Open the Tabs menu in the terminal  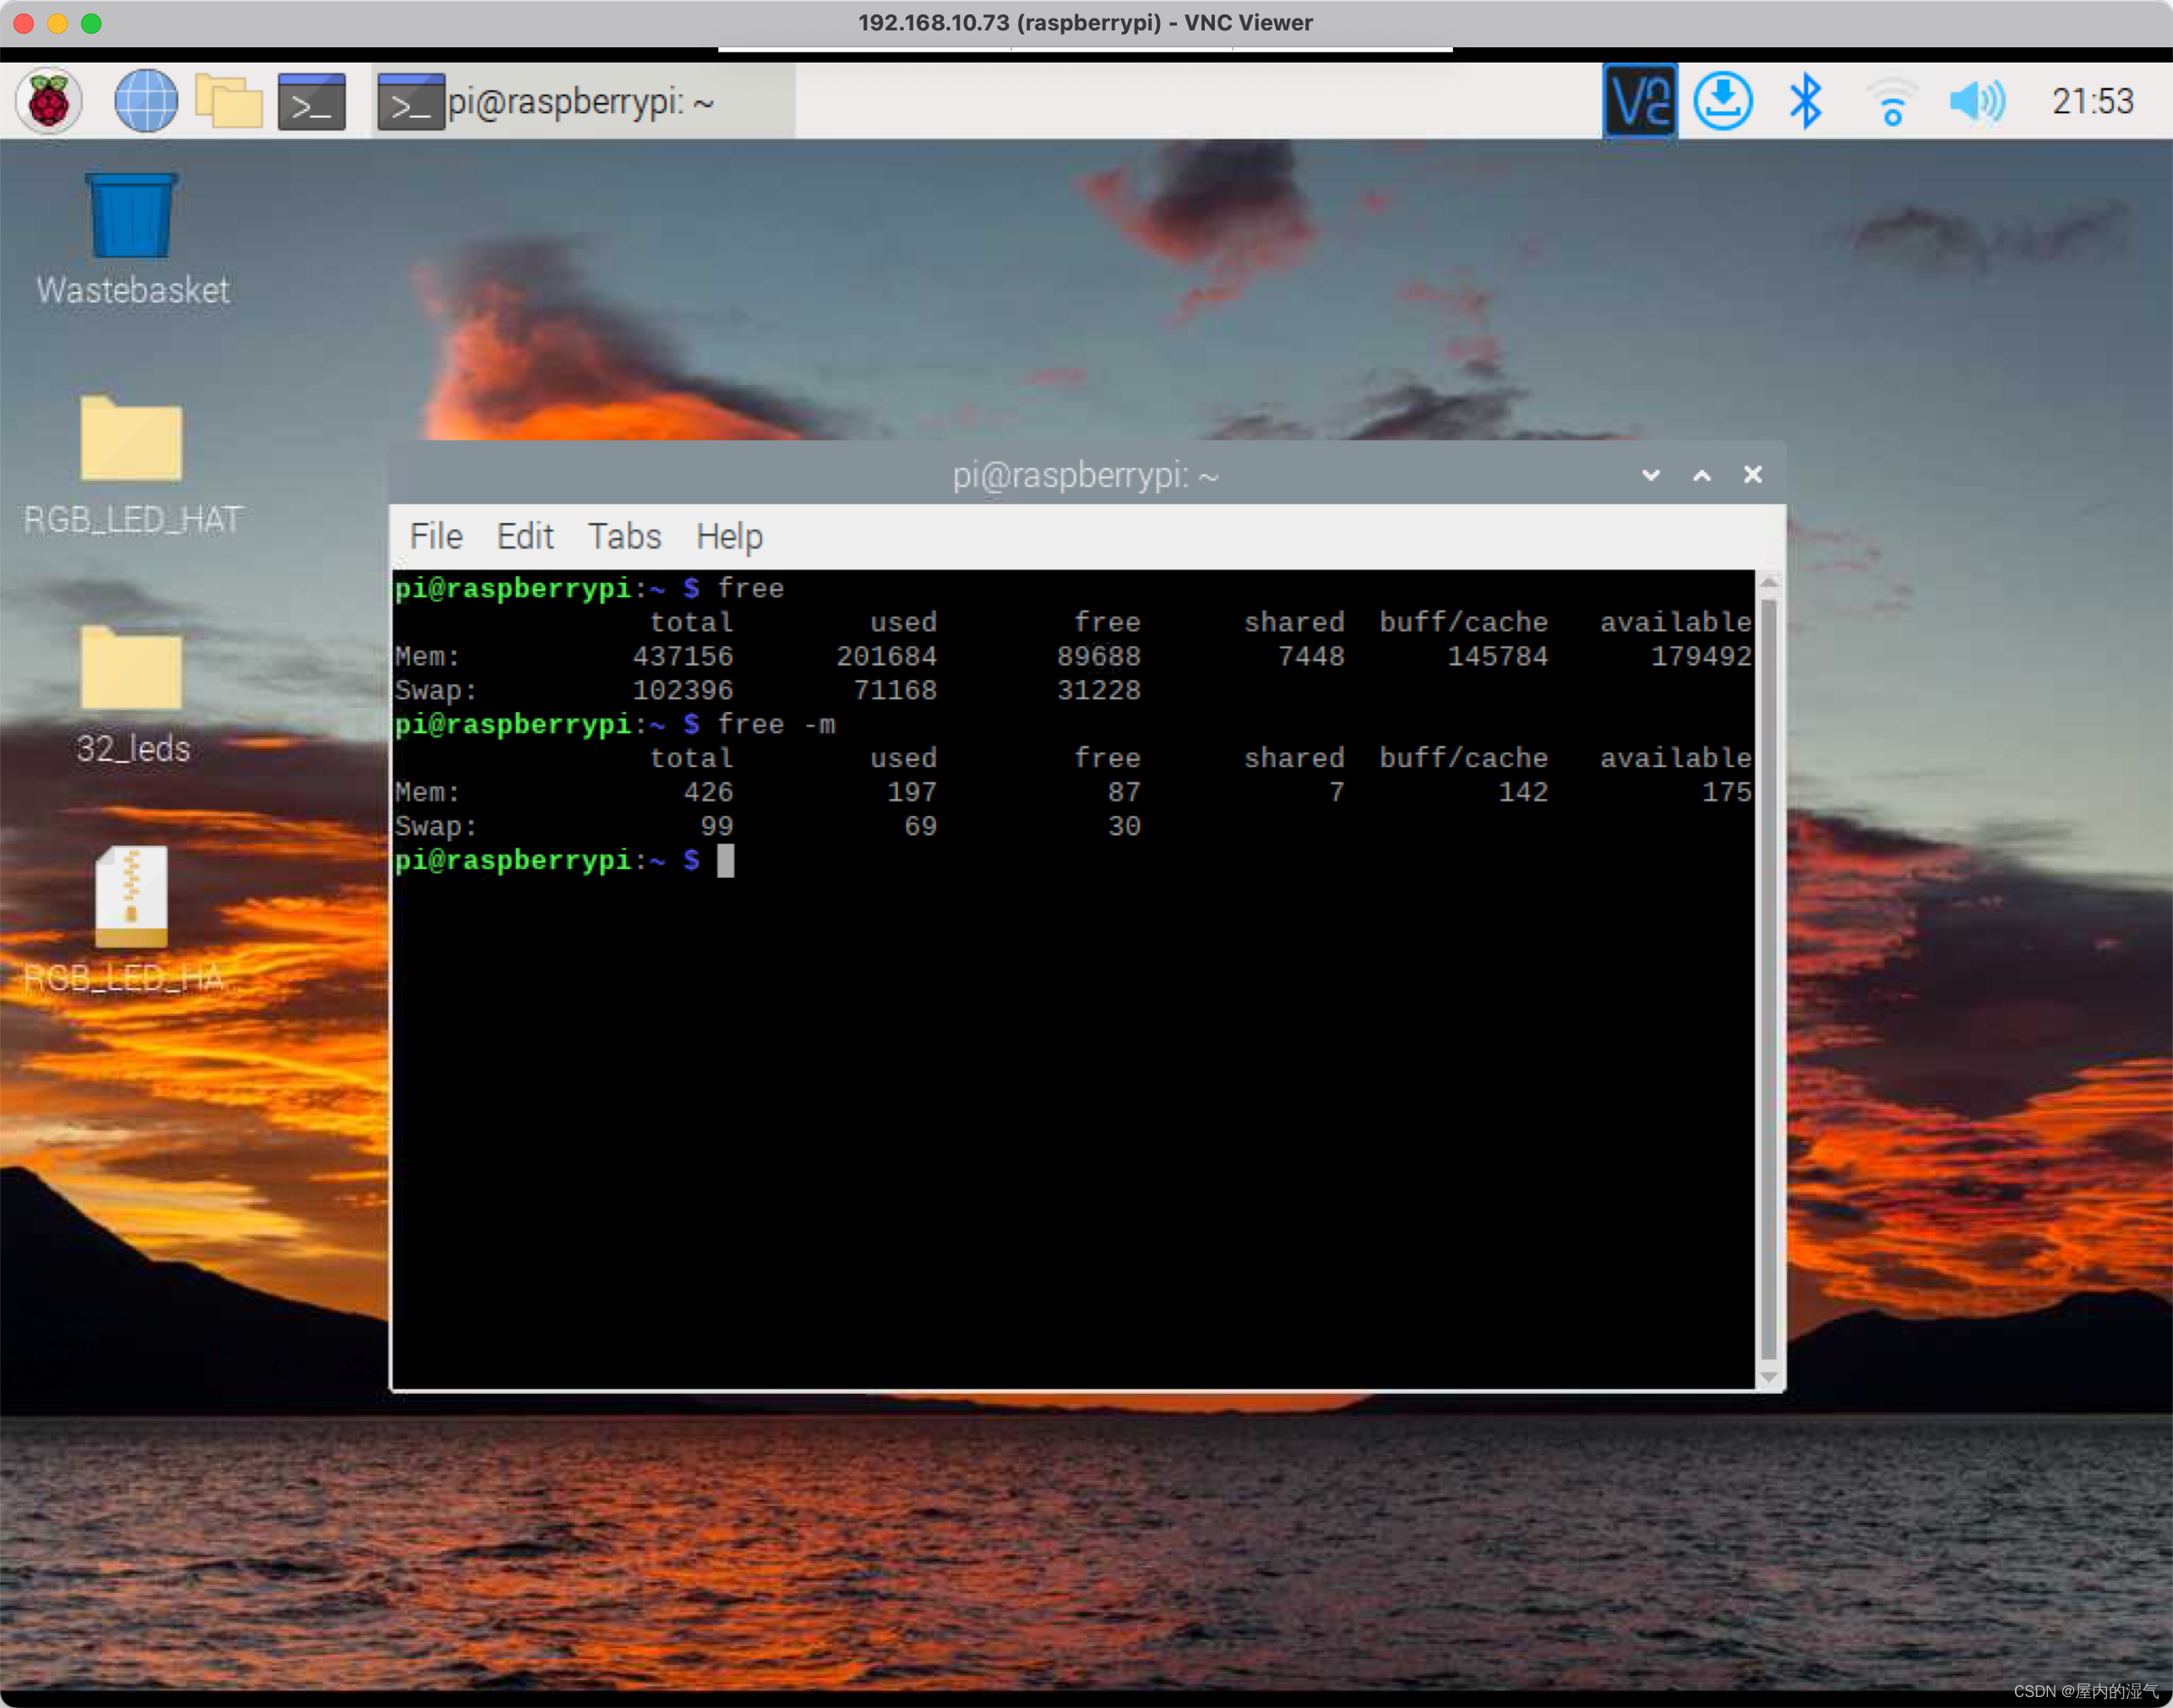[624, 537]
